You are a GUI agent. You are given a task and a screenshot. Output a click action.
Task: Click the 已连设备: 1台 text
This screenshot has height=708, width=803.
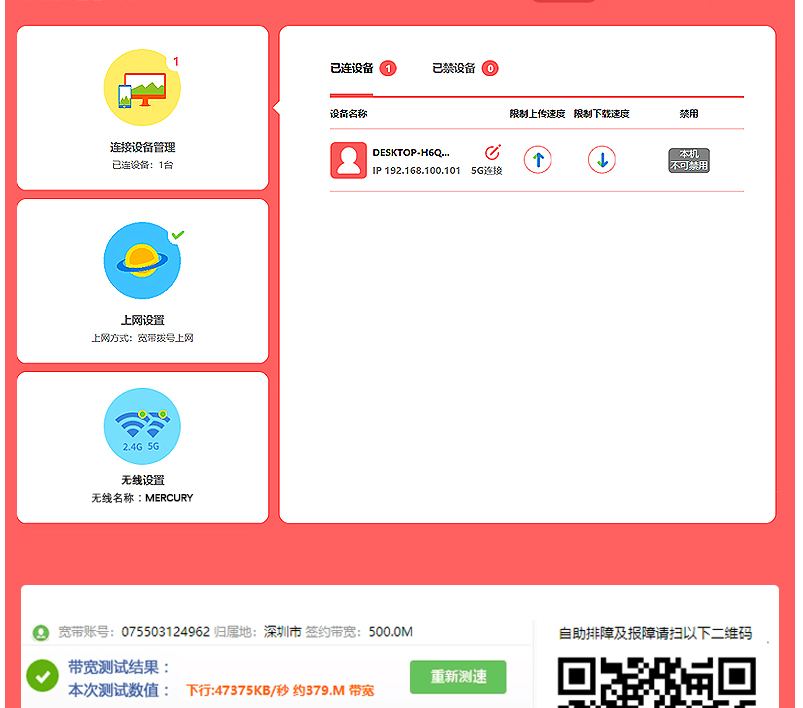pos(142,165)
